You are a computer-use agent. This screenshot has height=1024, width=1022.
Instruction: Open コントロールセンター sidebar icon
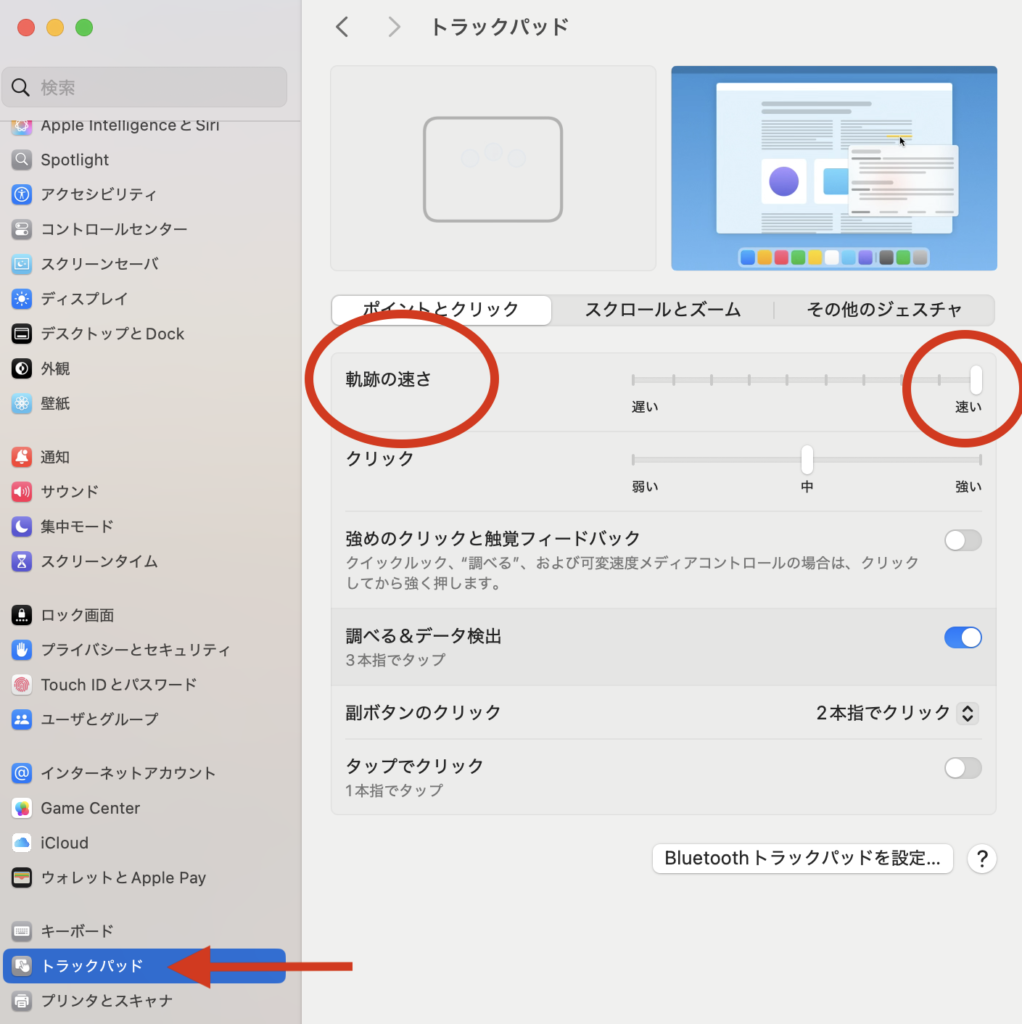tap(22, 230)
